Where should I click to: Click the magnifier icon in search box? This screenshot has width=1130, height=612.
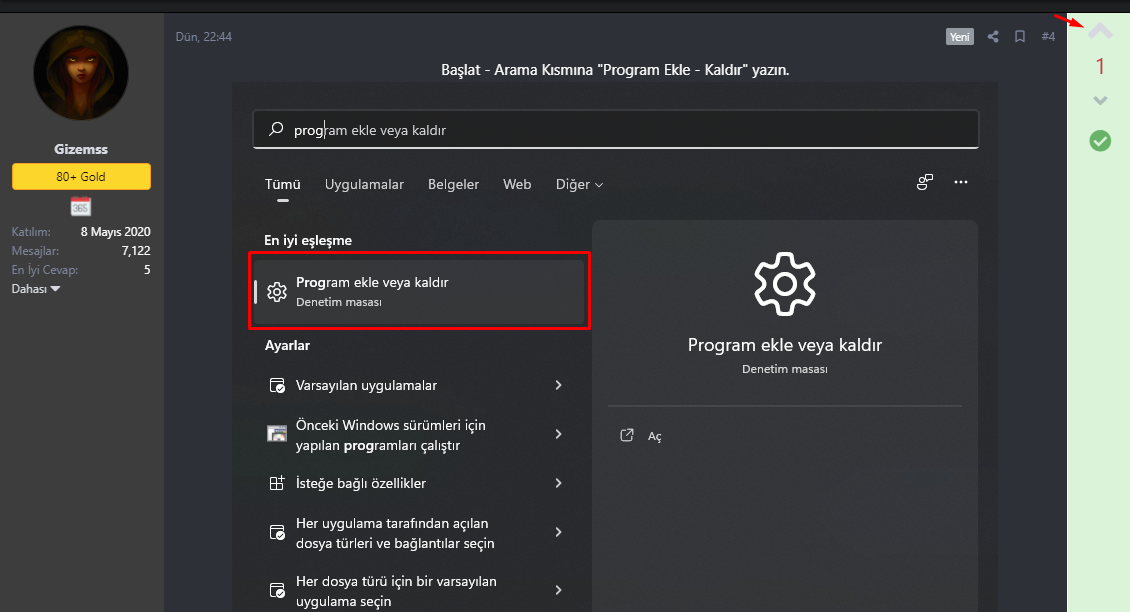pyautogui.click(x=276, y=130)
